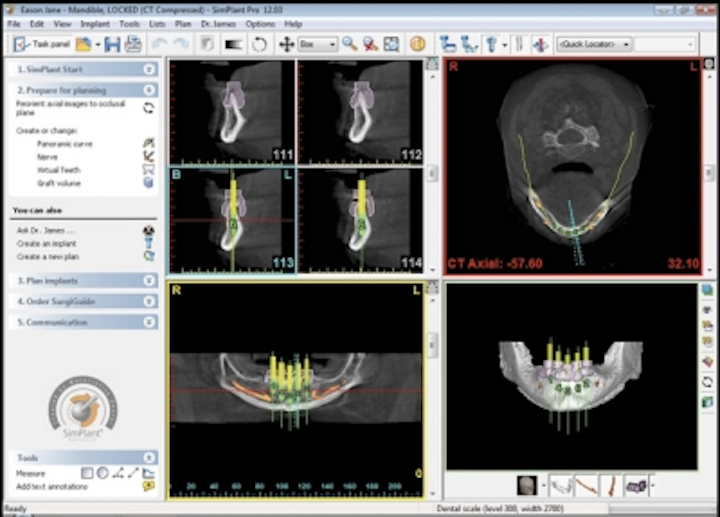Screen dimensions: 720x517
Task: Click the Undo arrow icon
Action: point(159,44)
